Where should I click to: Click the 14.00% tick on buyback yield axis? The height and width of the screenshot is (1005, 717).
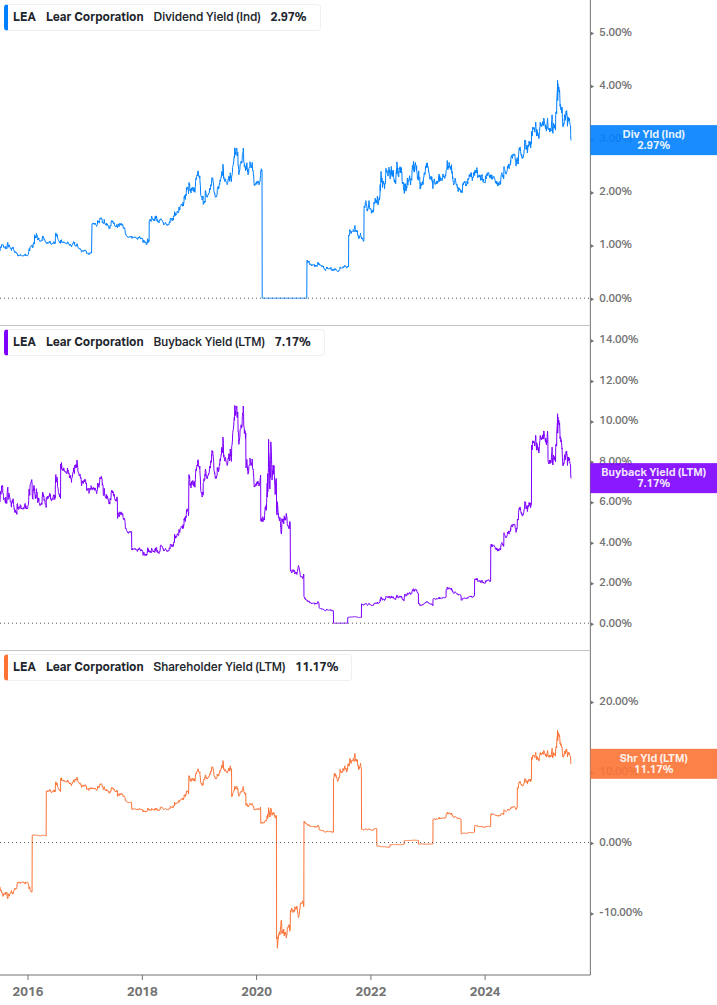pyautogui.click(x=618, y=339)
